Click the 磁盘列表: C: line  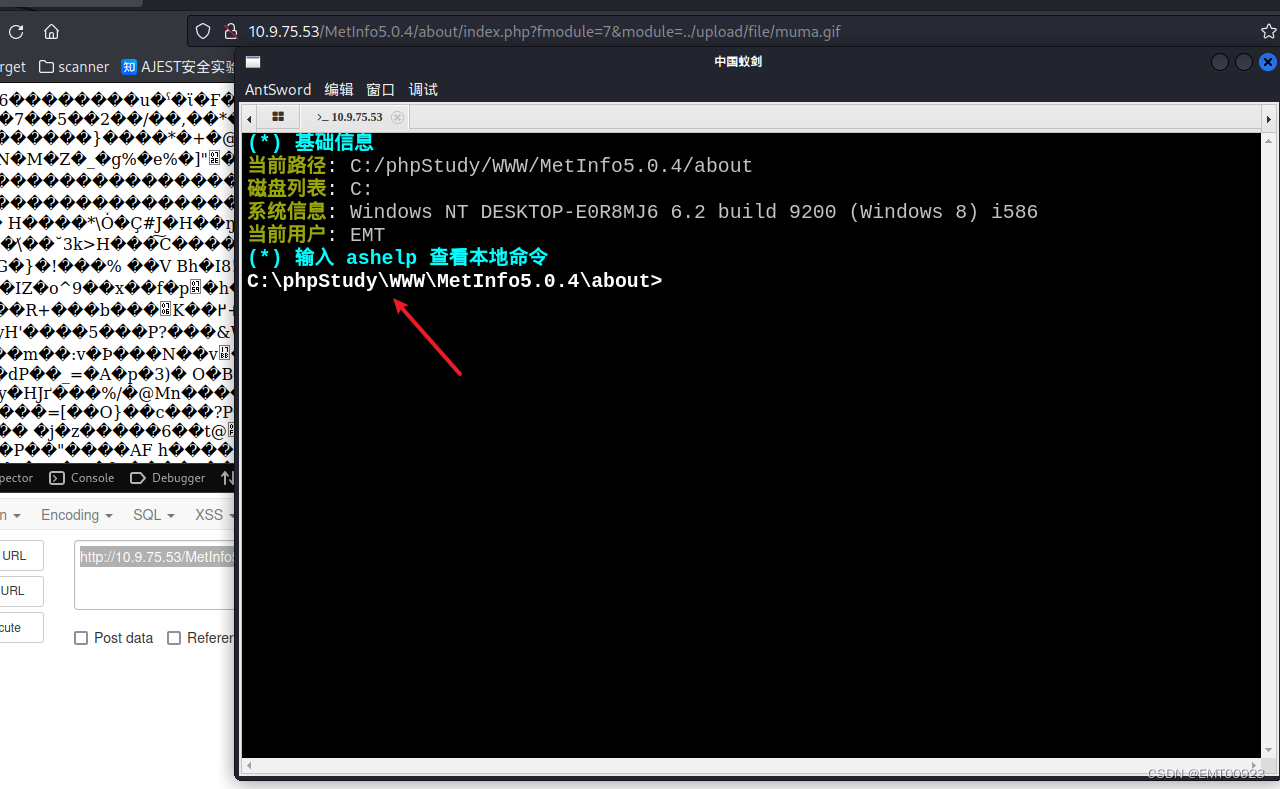tap(310, 189)
